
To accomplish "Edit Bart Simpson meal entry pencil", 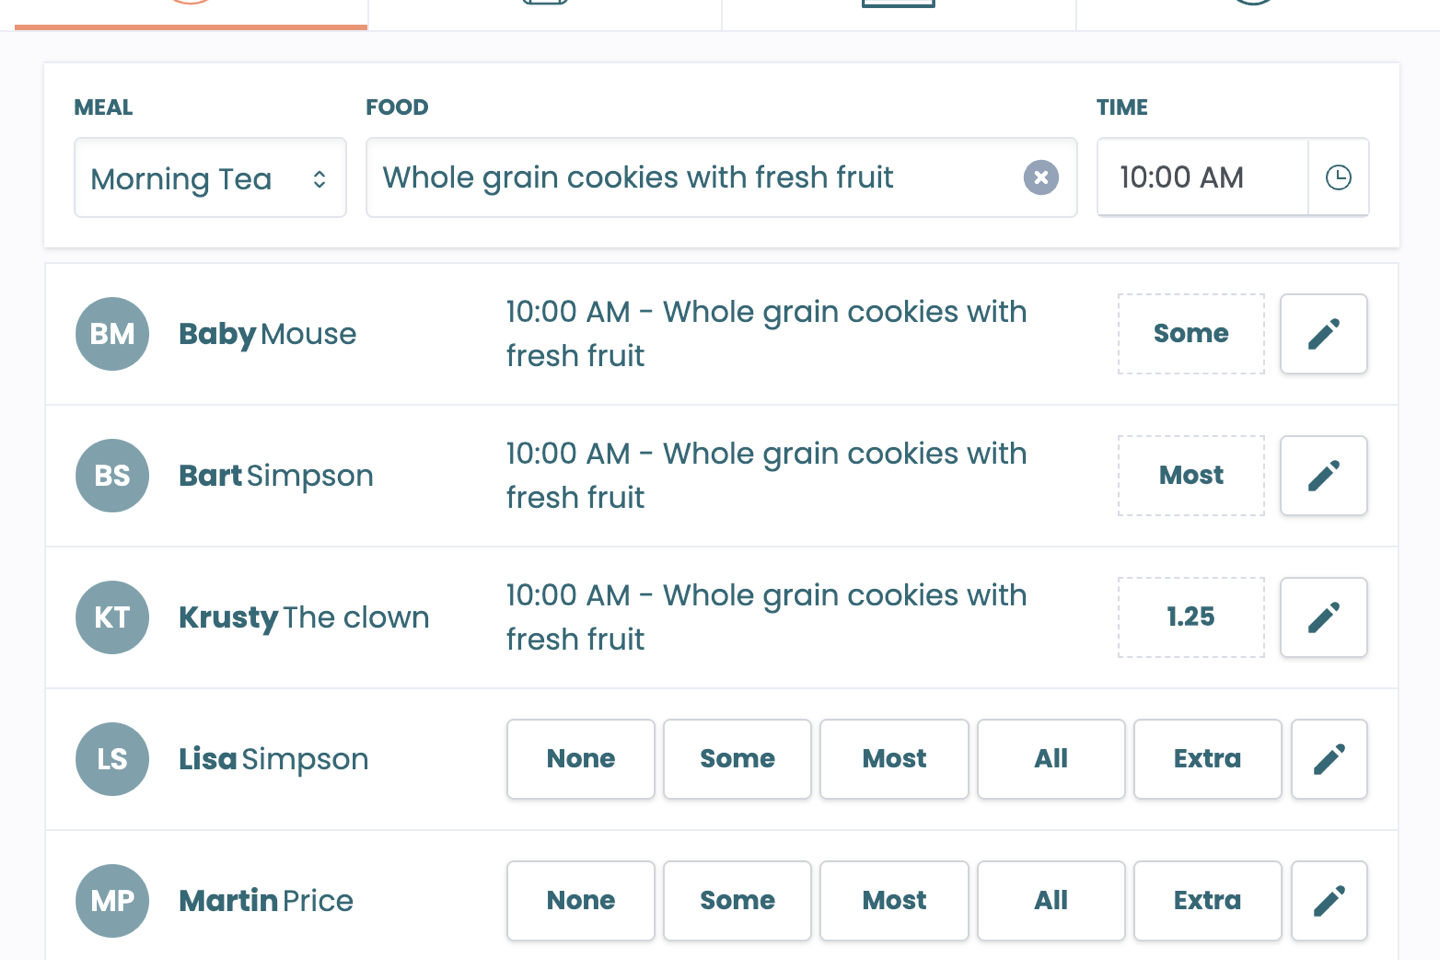I will click(1324, 476).
